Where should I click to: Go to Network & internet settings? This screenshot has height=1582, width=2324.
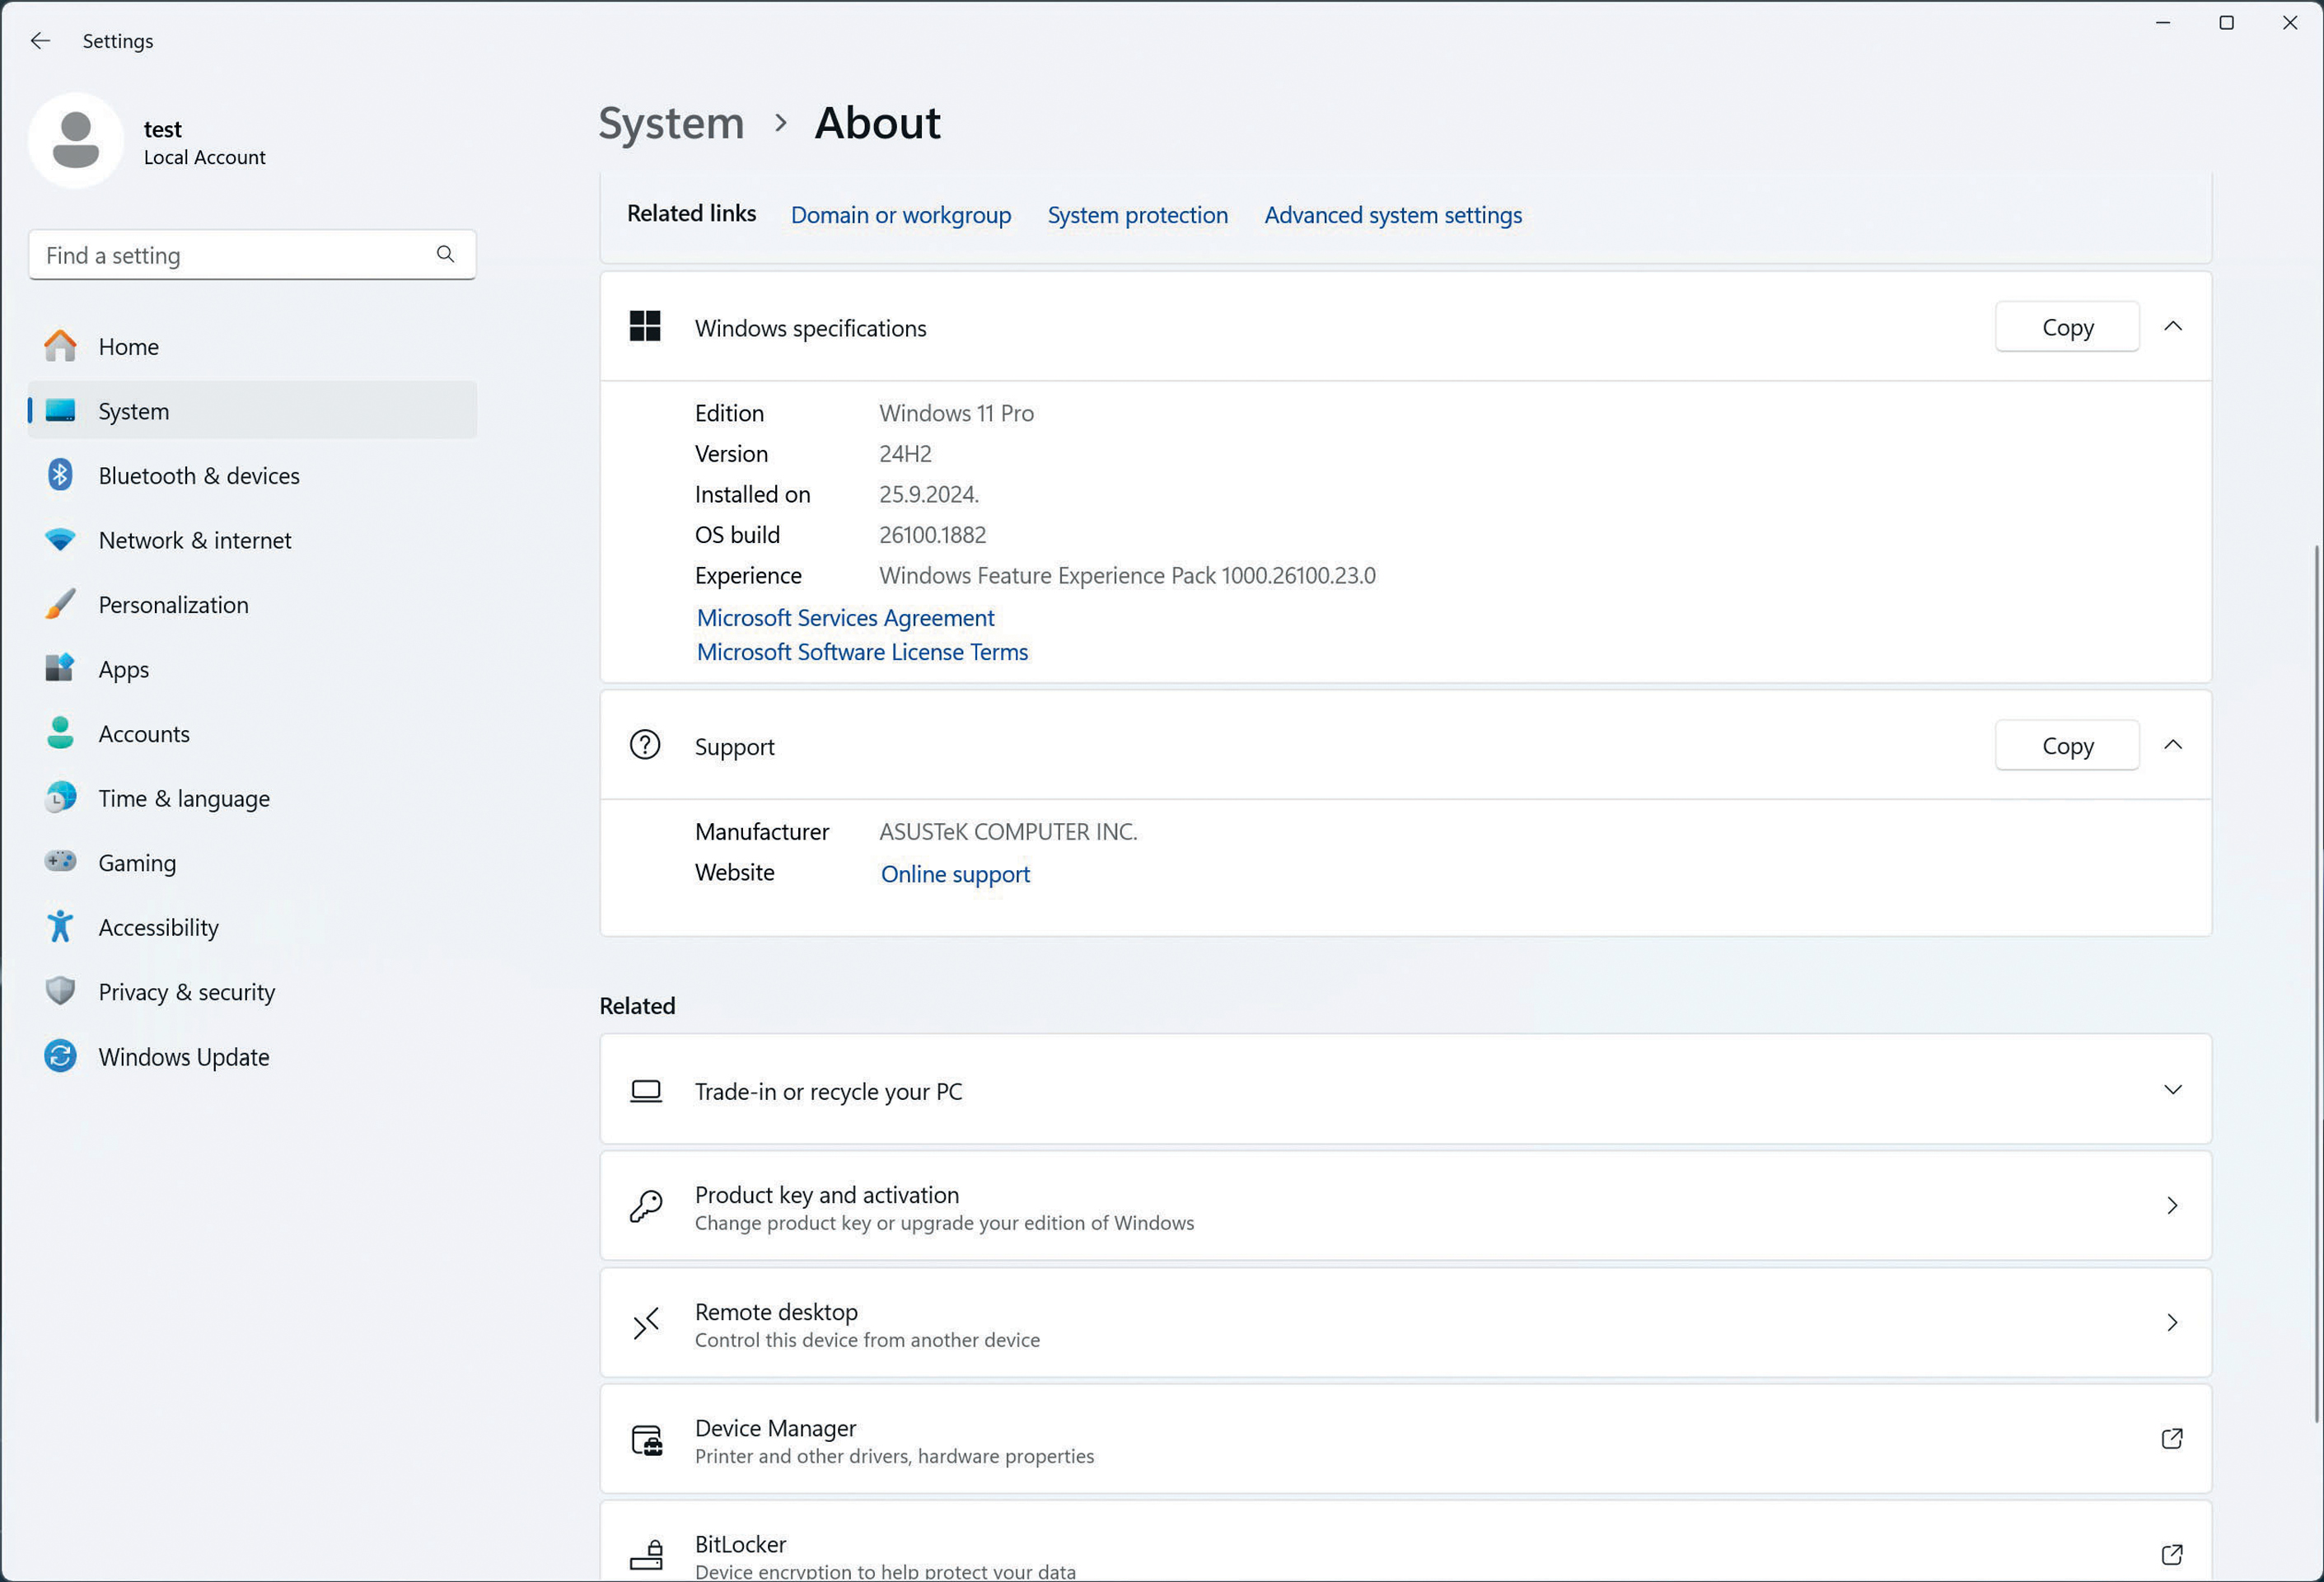point(252,540)
